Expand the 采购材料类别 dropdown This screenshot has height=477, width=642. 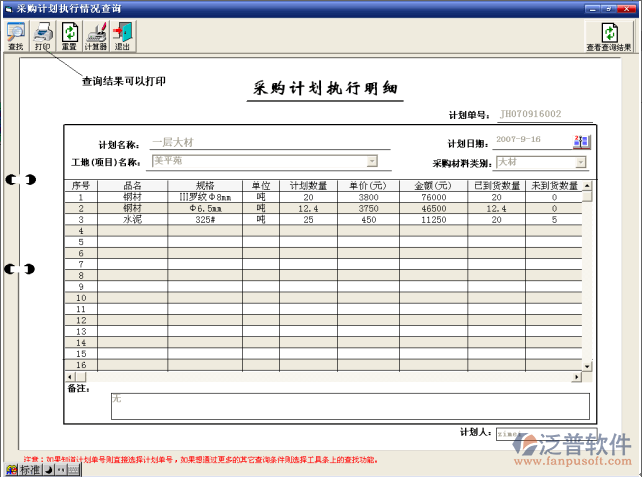(580, 162)
